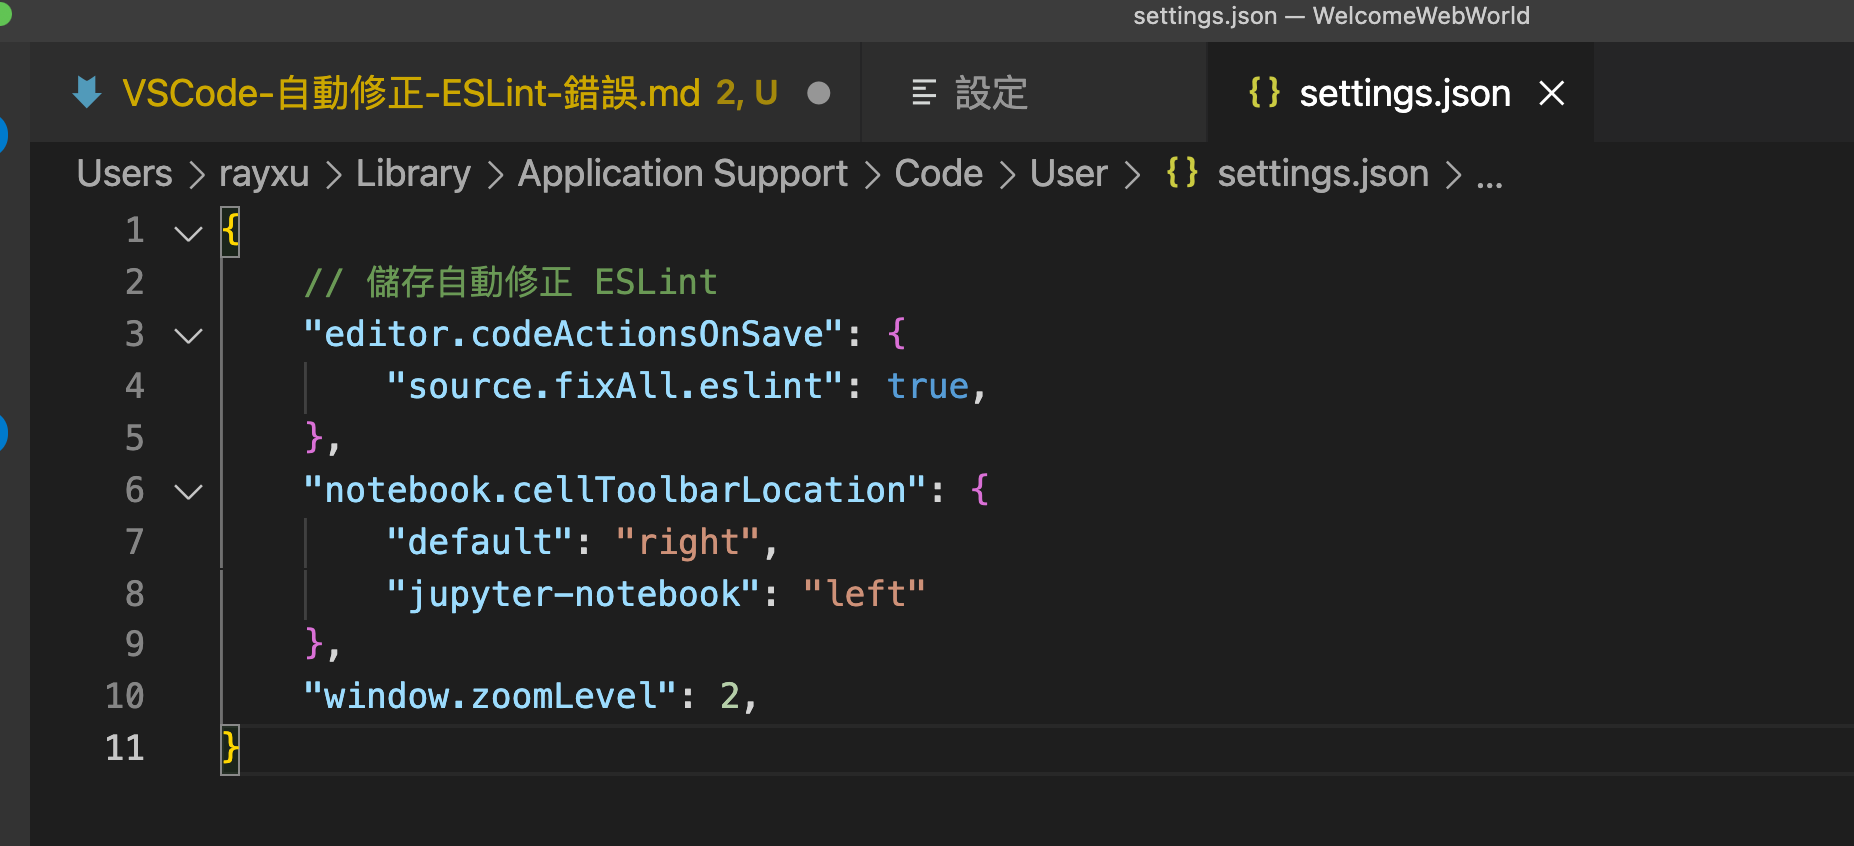Fold the editor.codeActionsOnSave block on line 3
1854x846 pixels.
188,335
